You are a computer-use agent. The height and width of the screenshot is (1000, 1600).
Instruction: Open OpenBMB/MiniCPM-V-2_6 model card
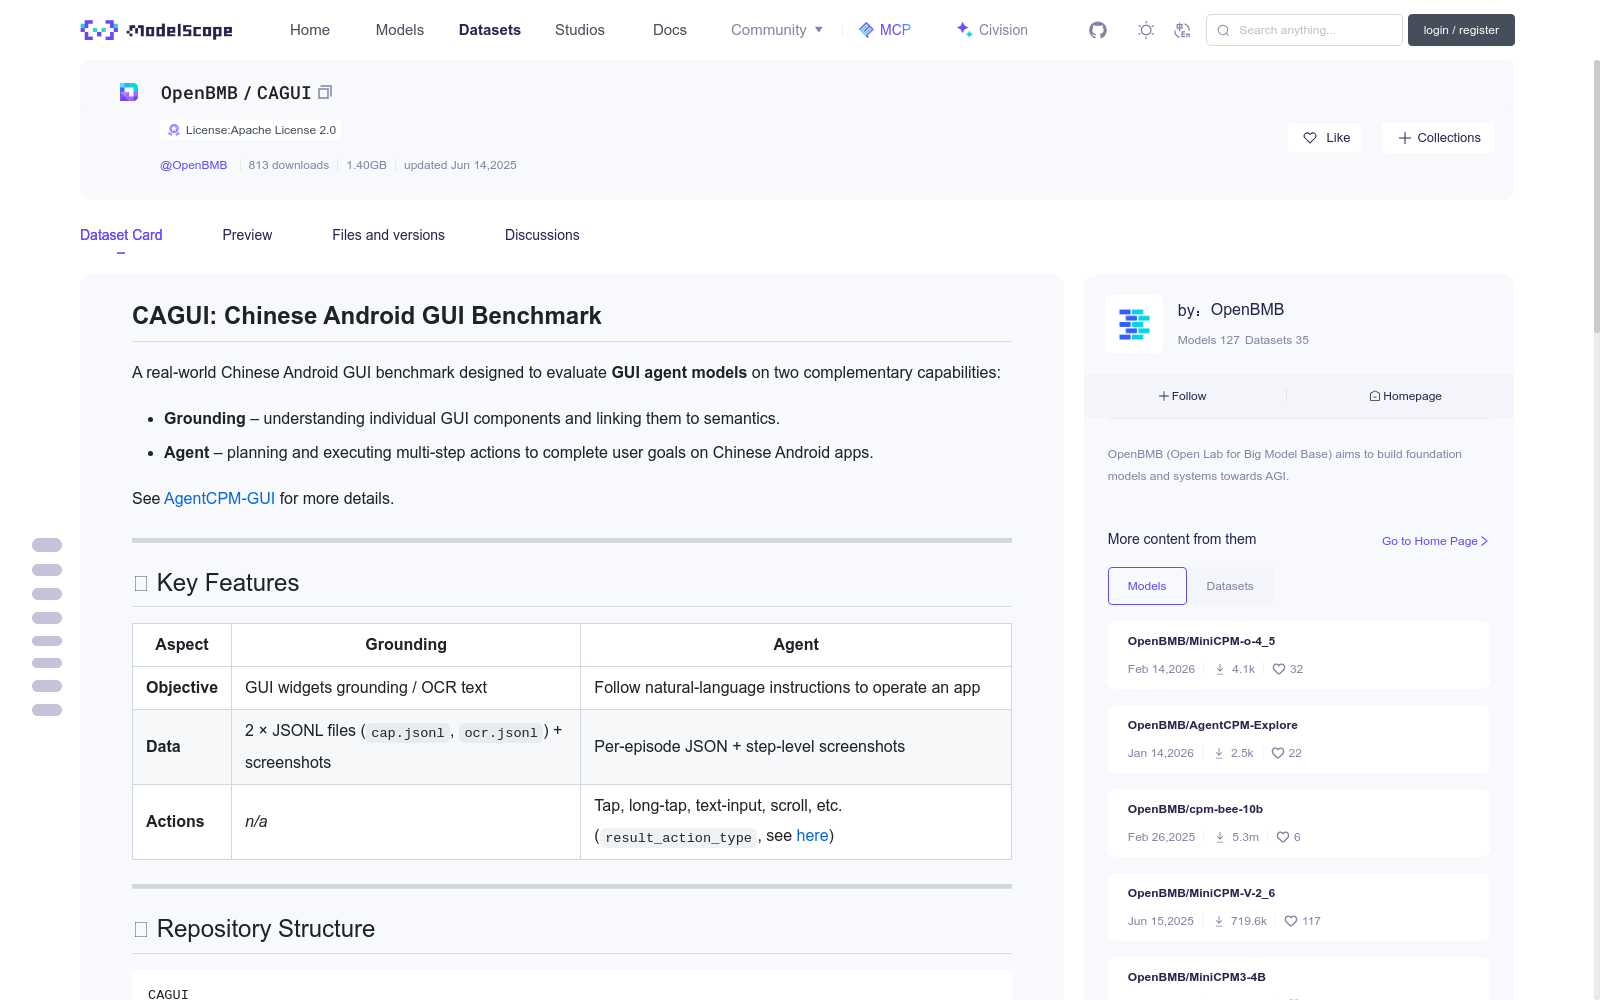coord(1298,907)
